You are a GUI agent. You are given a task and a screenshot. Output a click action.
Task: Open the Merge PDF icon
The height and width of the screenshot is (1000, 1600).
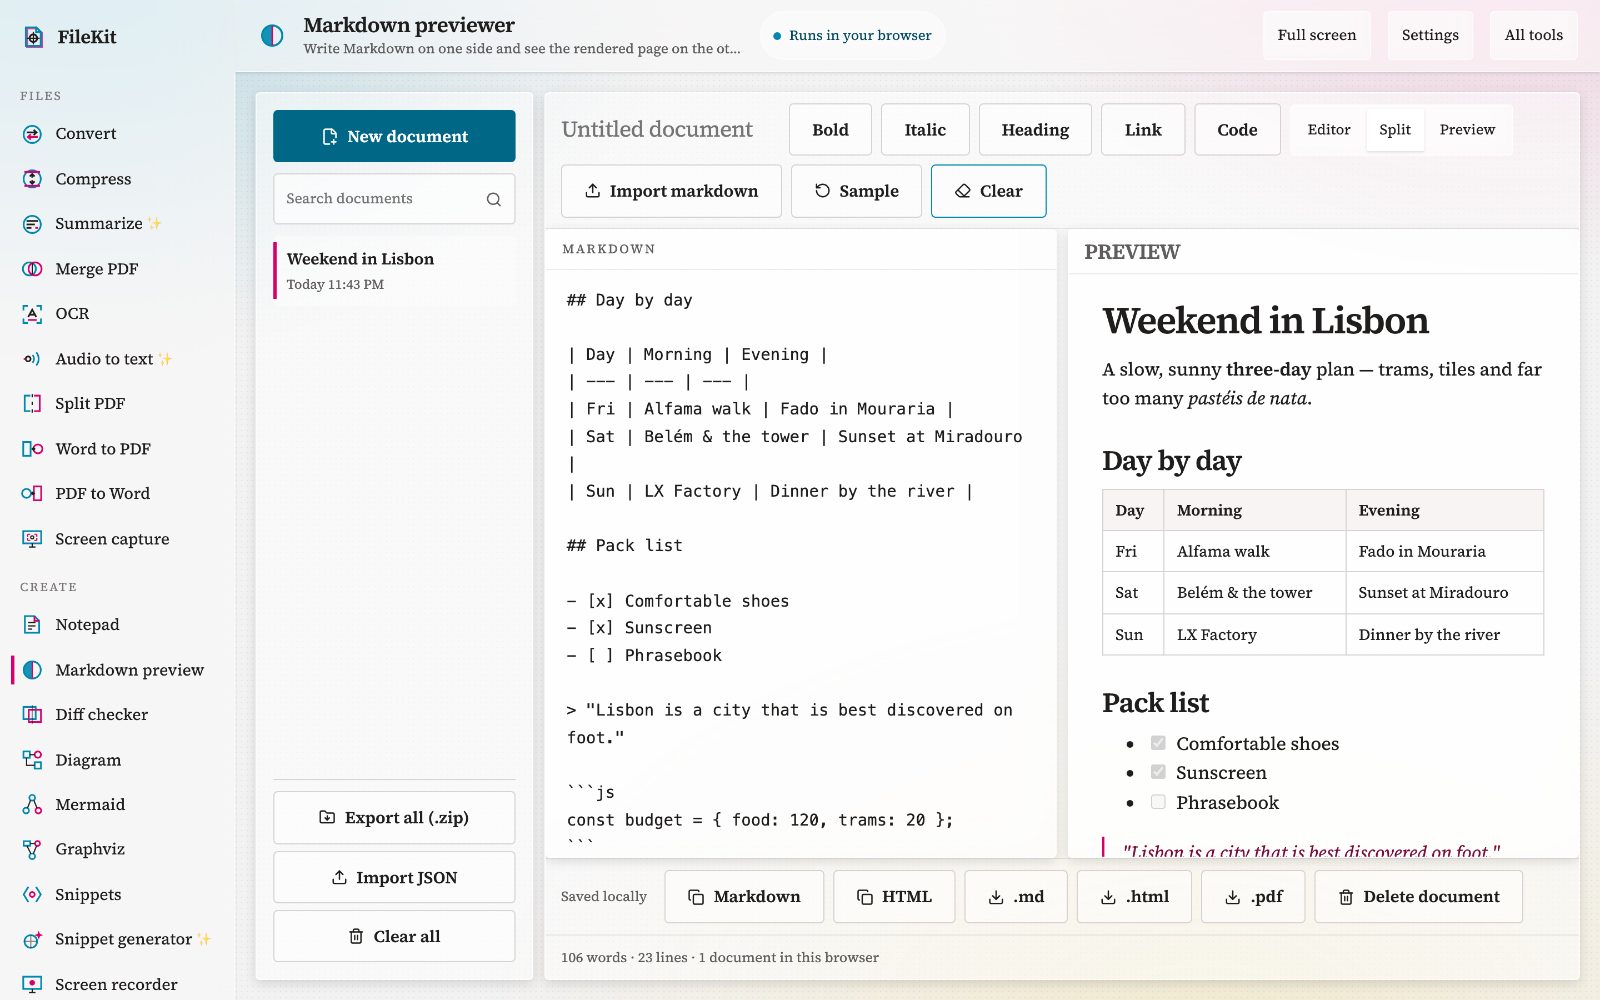(32, 269)
